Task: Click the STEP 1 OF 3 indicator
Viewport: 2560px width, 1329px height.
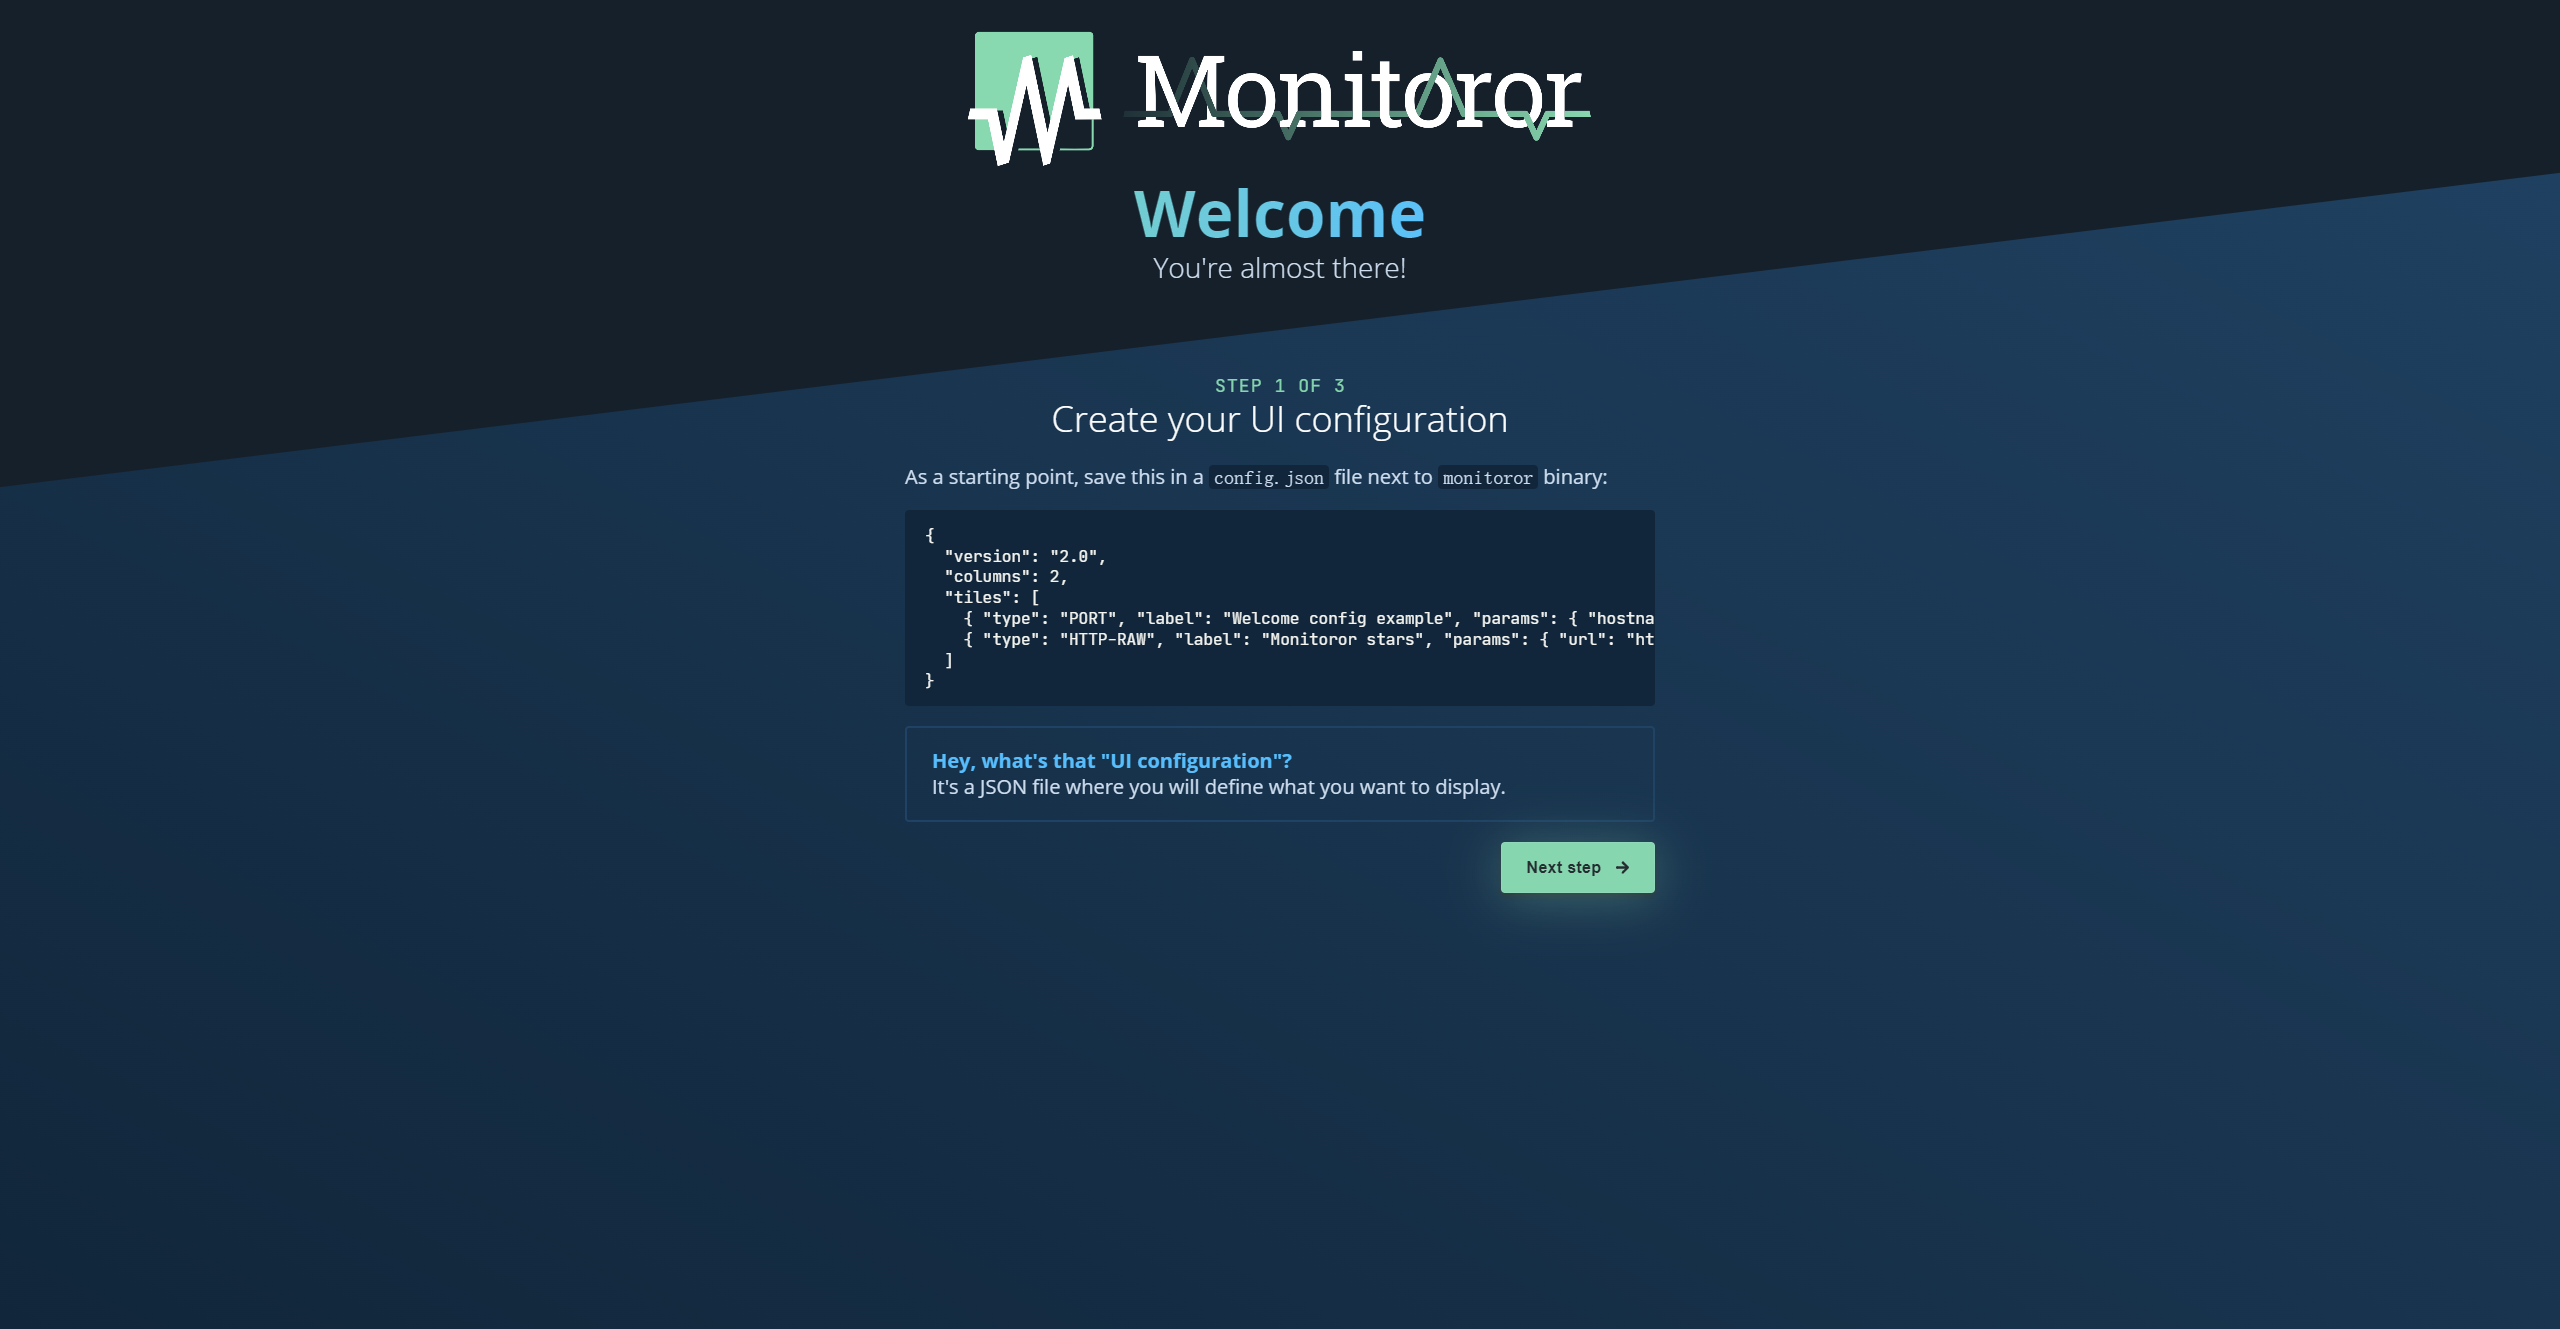Action: tap(1280, 385)
